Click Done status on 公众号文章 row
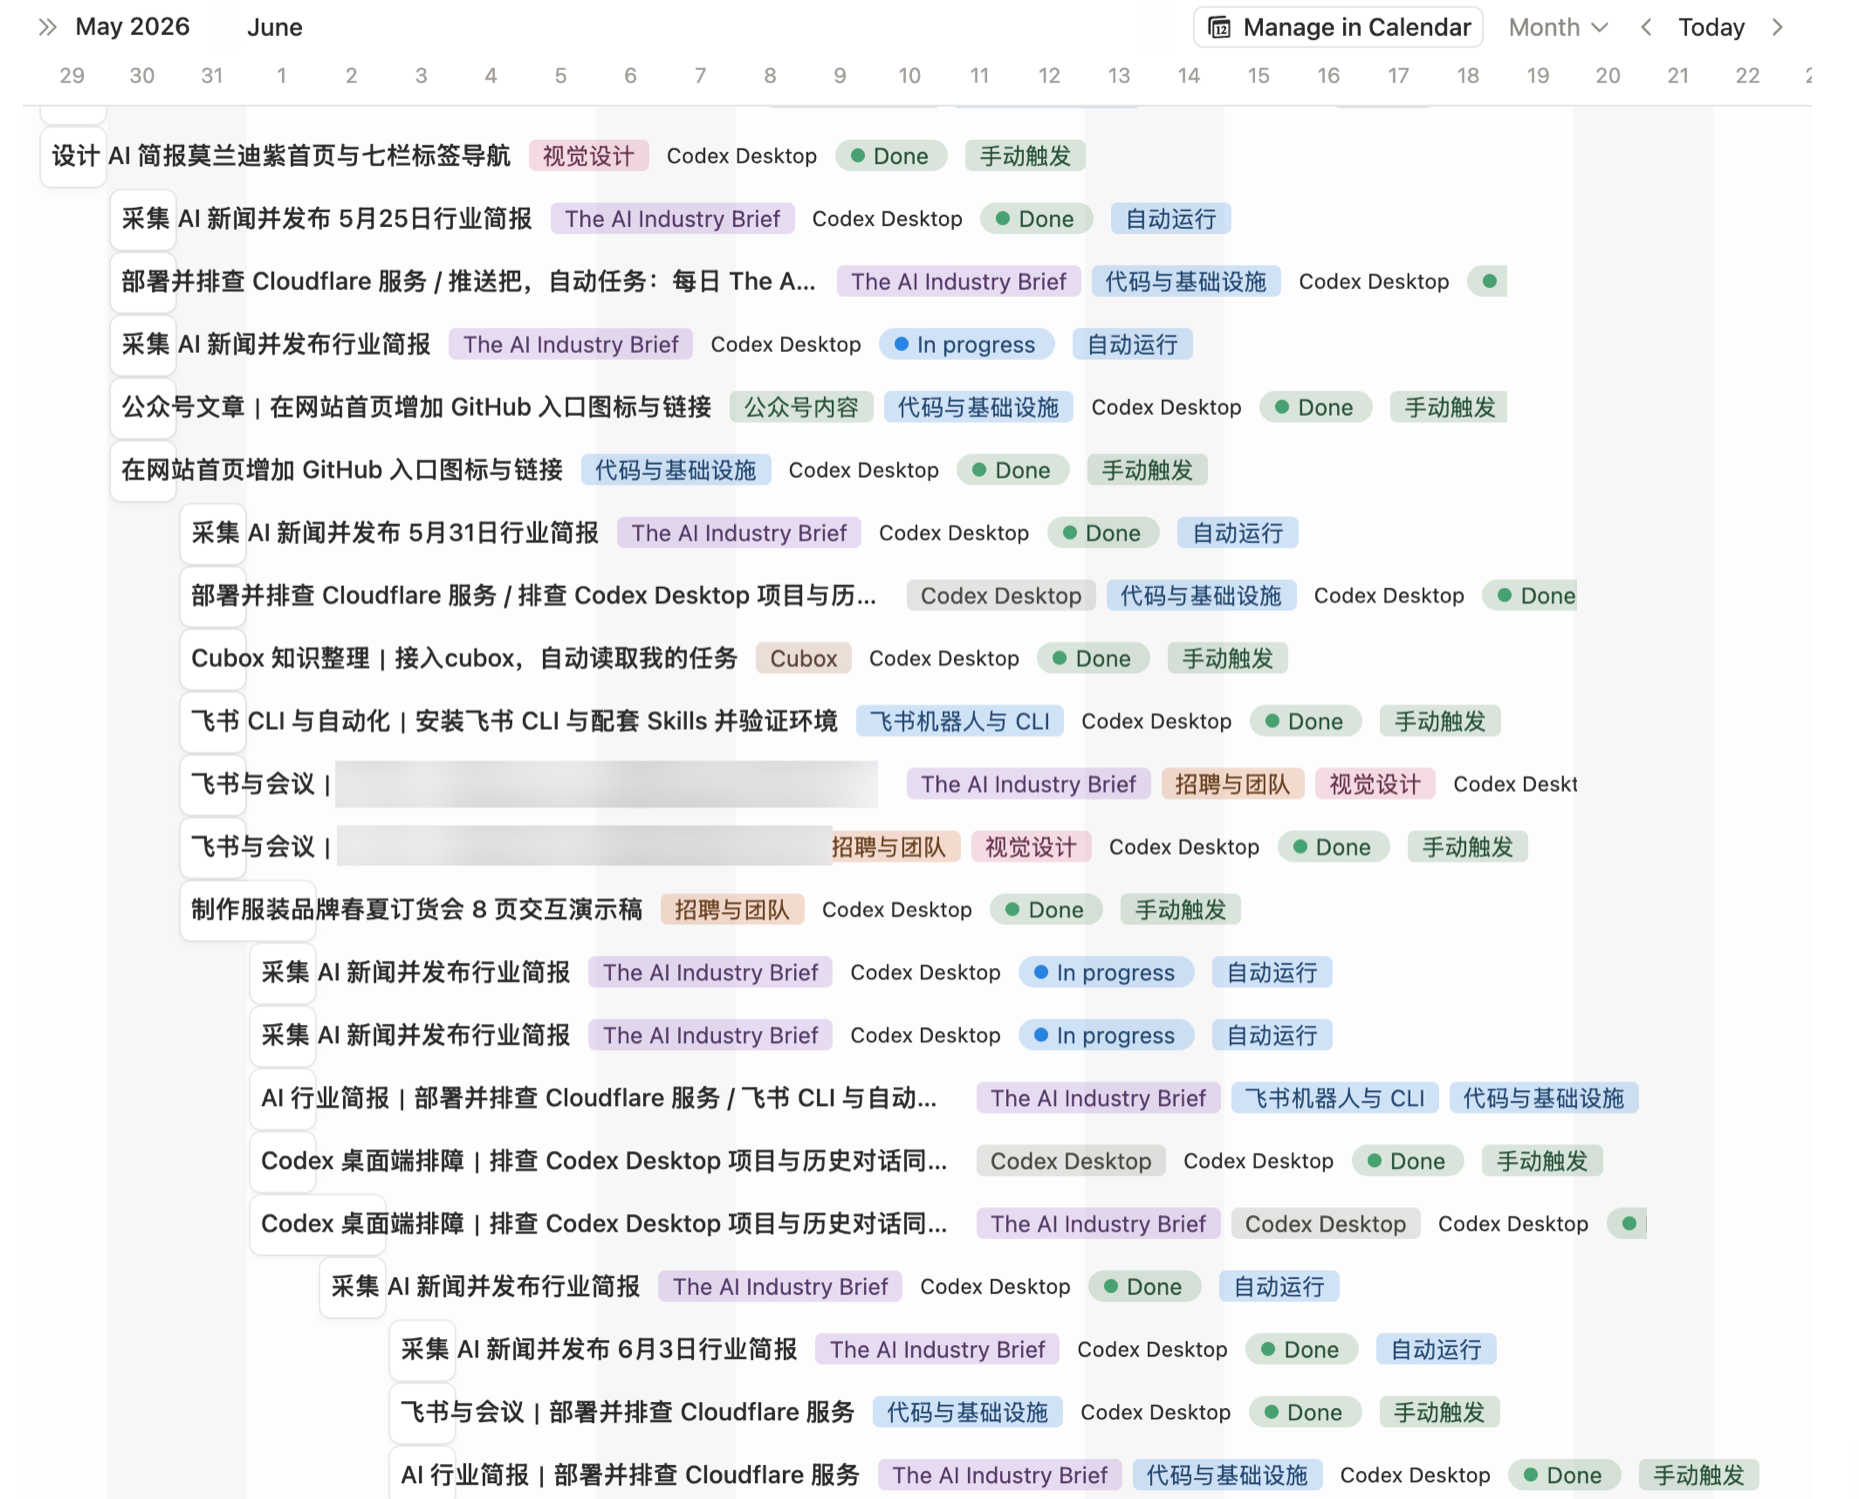1859x1499 pixels. tap(1315, 407)
